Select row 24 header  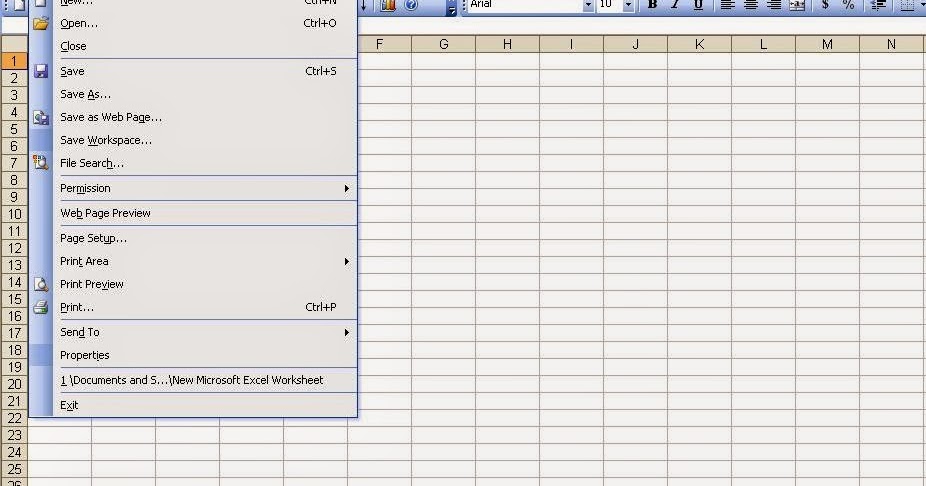pos(14,452)
